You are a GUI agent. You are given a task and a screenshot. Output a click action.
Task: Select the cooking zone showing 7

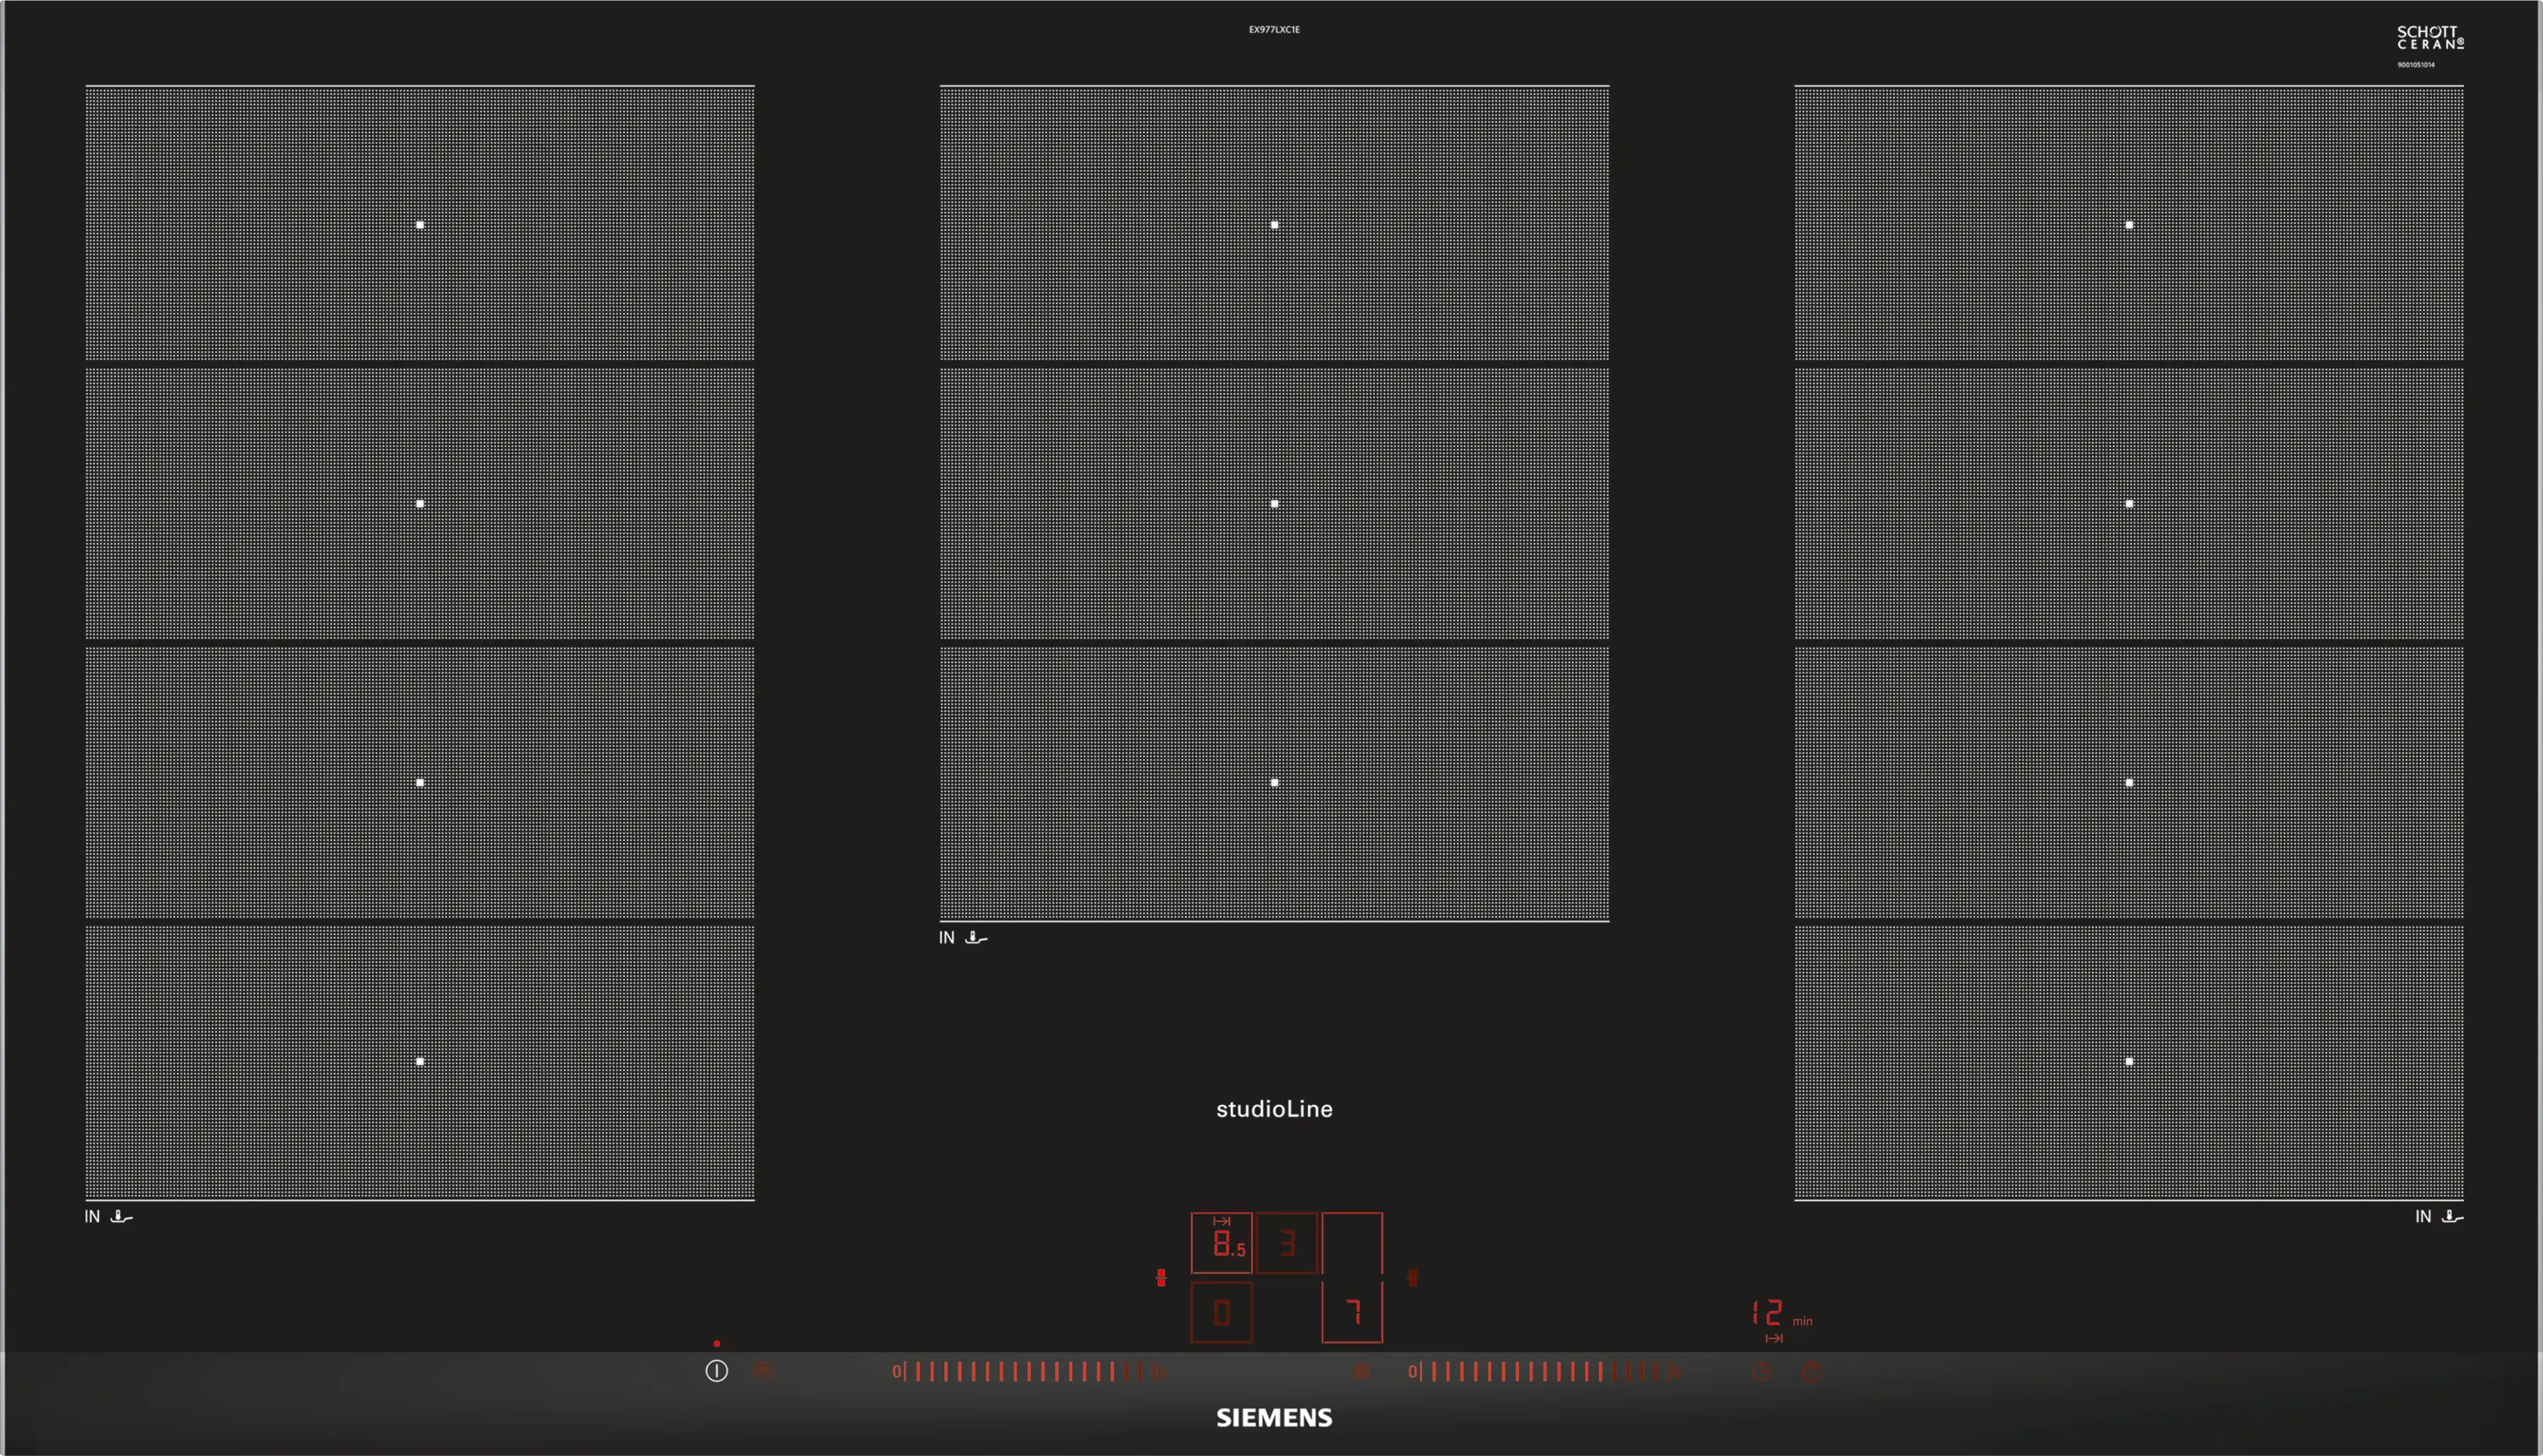[x=1352, y=1312]
